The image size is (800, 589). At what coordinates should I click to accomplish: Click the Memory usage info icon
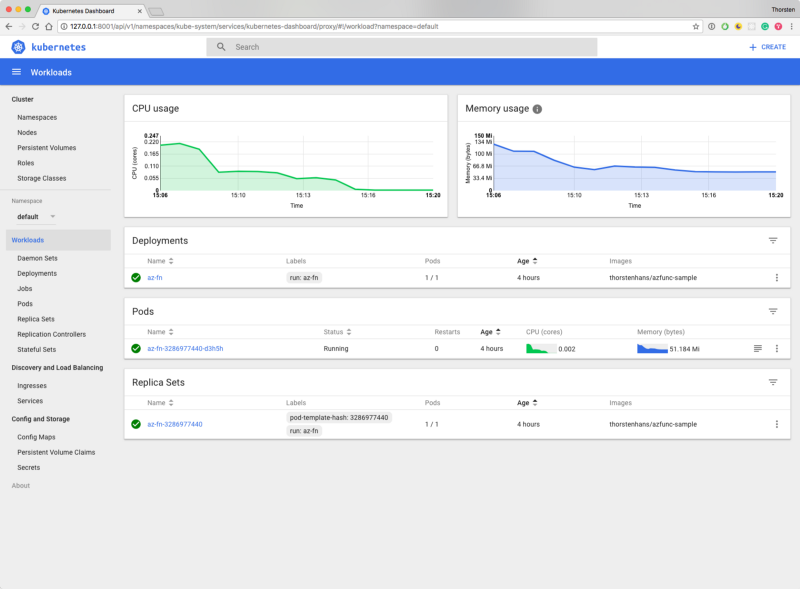[x=537, y=109]
